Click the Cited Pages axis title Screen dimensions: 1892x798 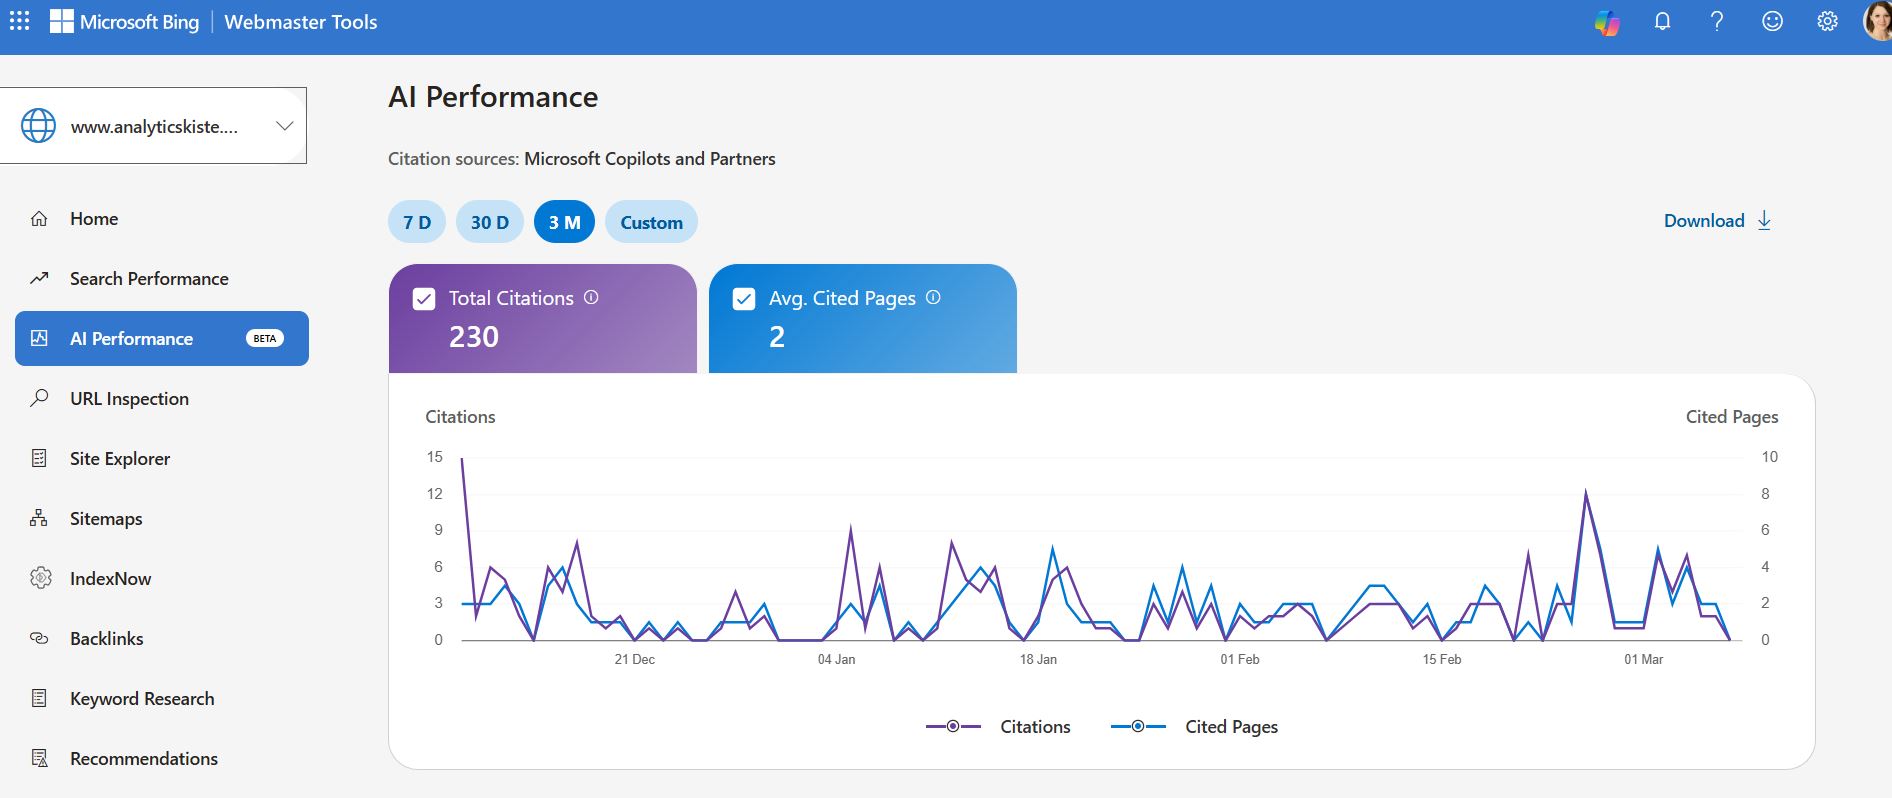pos(1732,417)
